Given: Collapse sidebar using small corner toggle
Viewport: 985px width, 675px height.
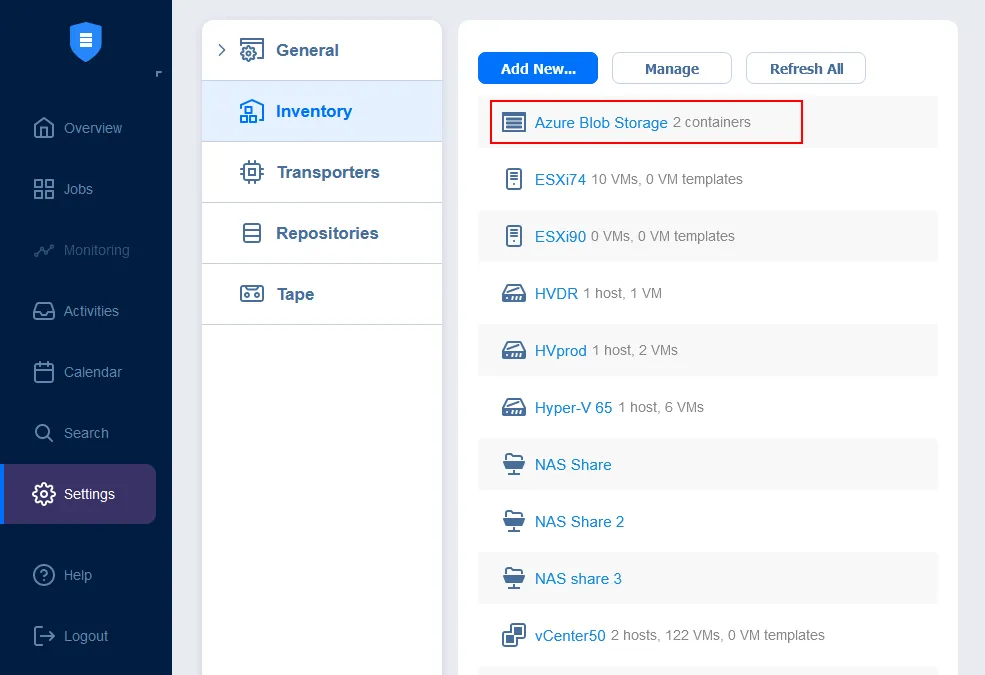Looking at the screenshot, I should point(158,74).
